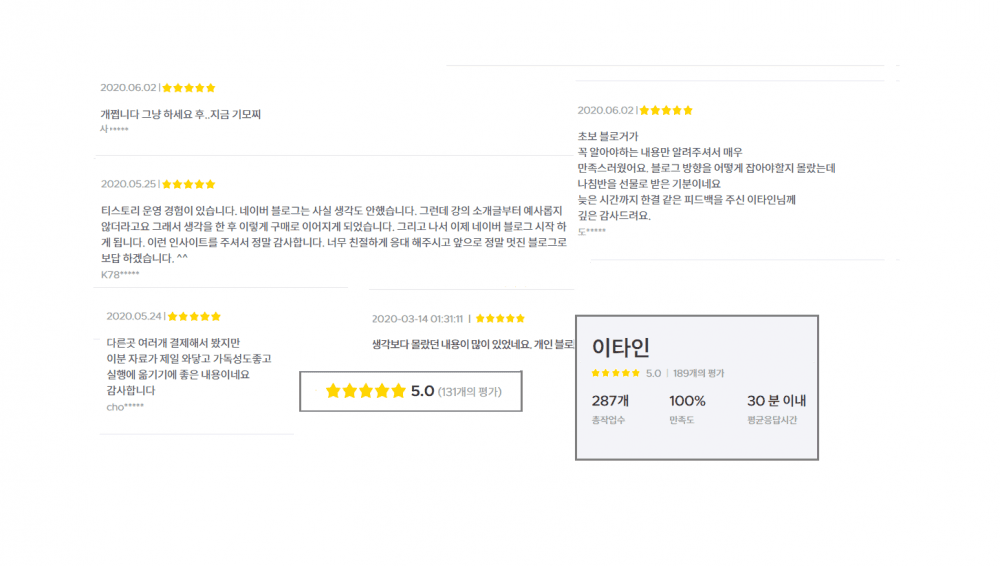Click the stars on the 2020.05.24 review
This screenshot has height=566, width=1000.
(195, 316)
